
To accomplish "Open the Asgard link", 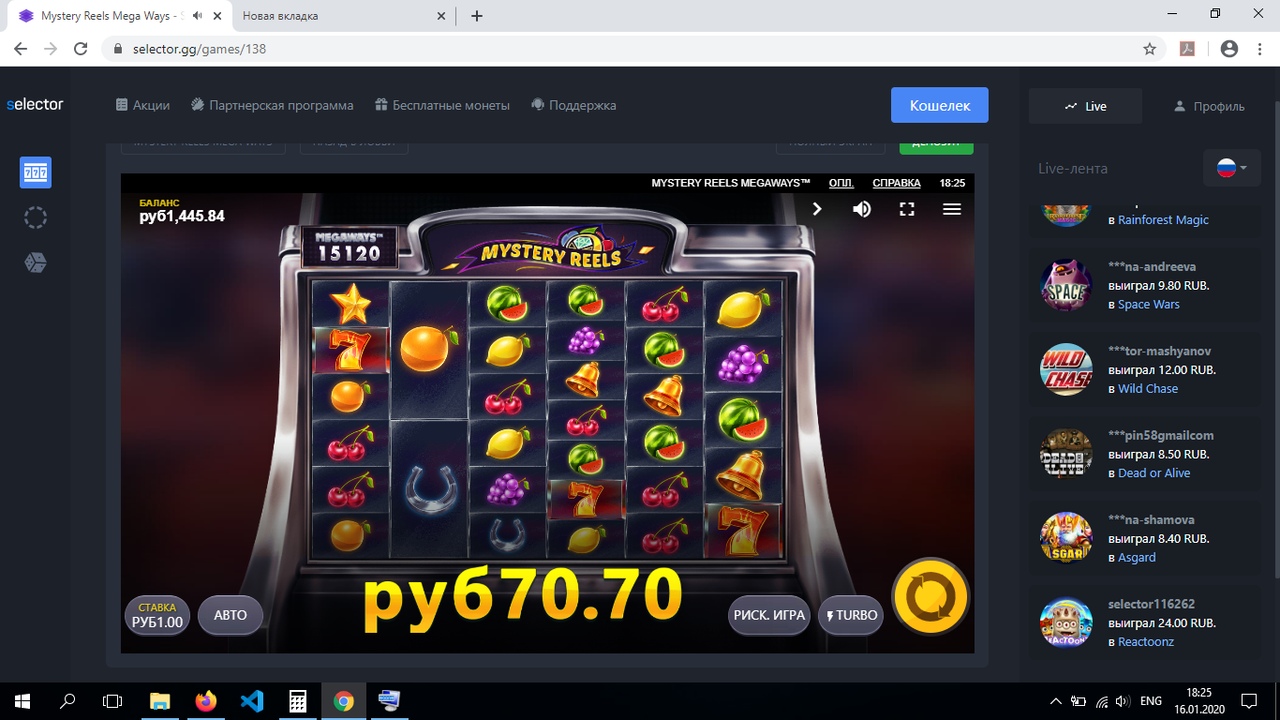I will pos(1136,557).
